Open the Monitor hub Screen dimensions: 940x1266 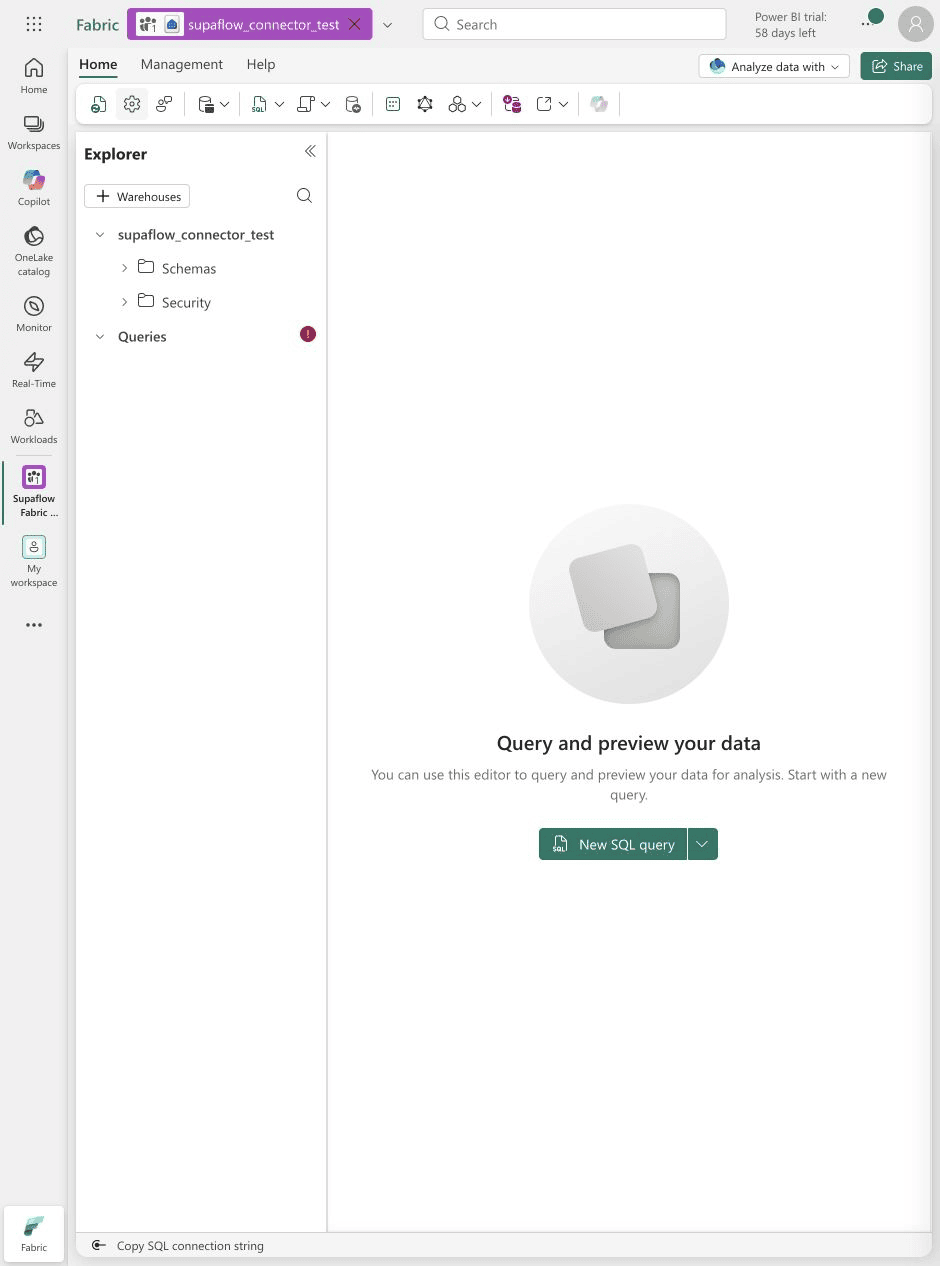click(x=34, y=314)
